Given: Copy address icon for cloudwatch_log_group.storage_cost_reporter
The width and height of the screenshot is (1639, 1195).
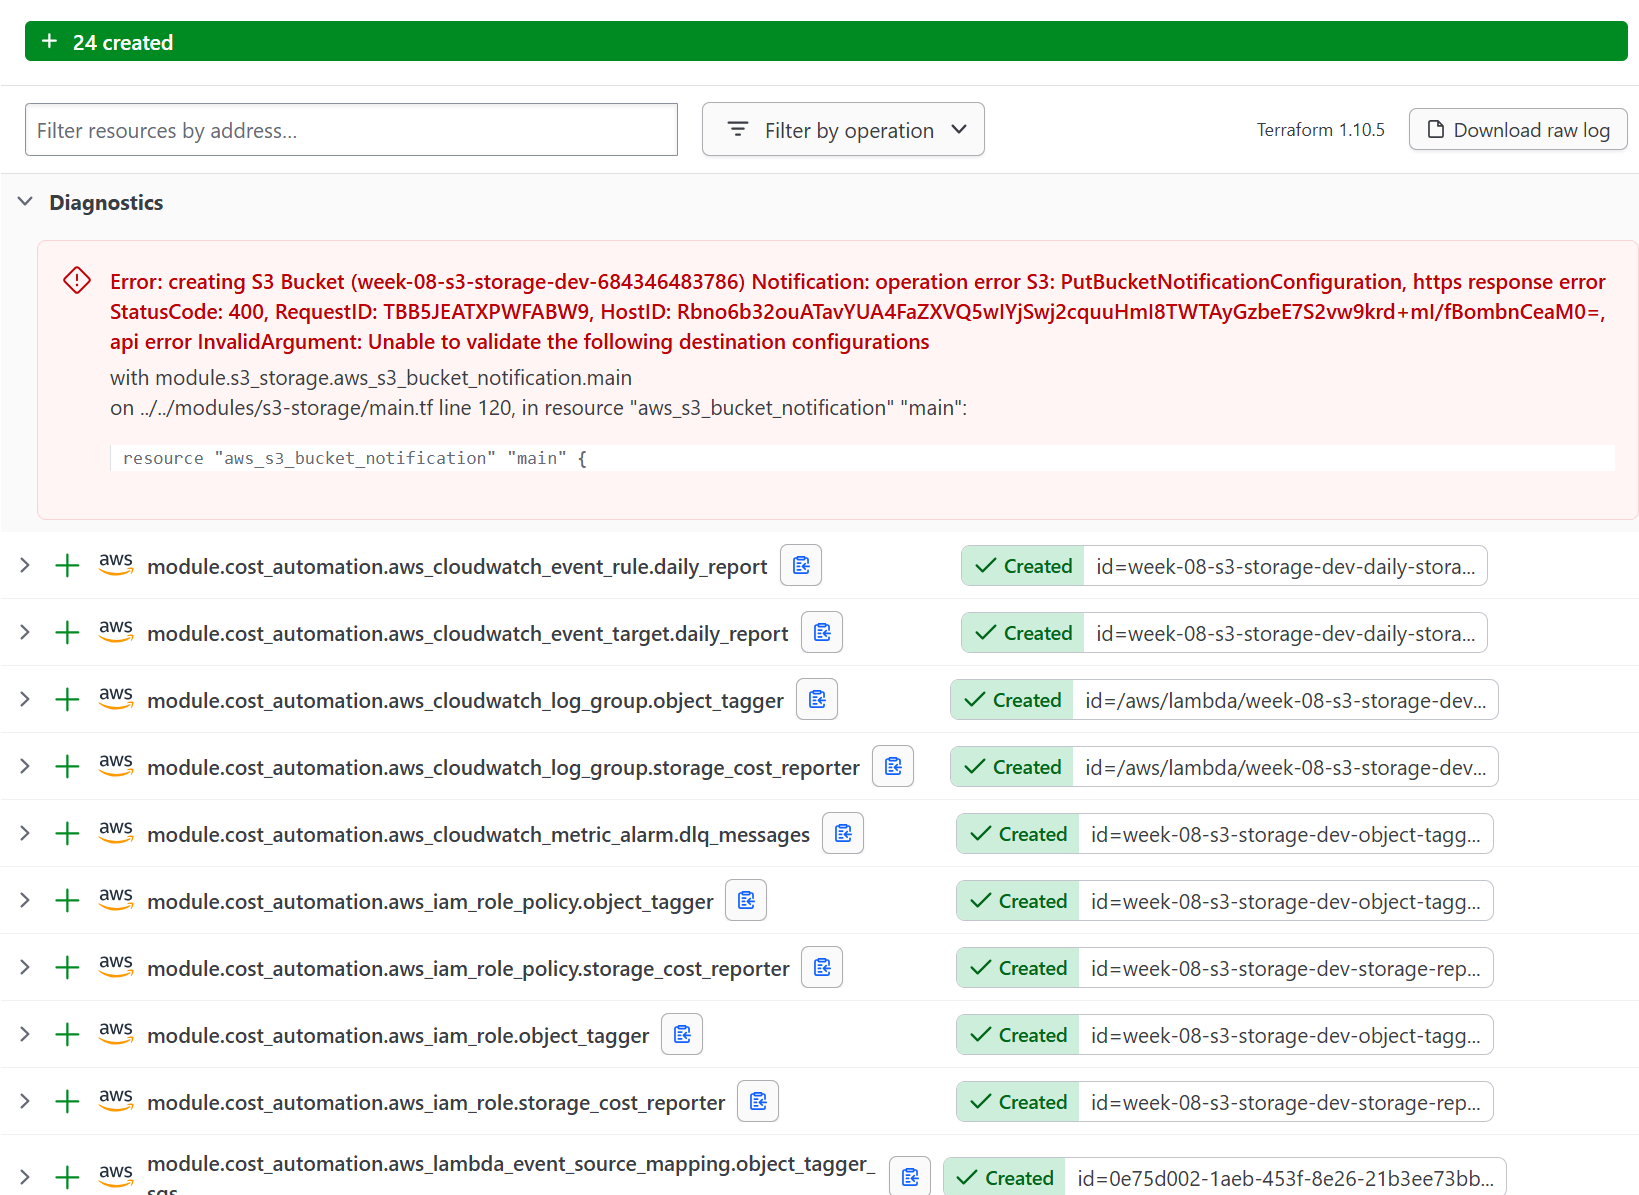Looking at the screenshot, I should (893, 766).
